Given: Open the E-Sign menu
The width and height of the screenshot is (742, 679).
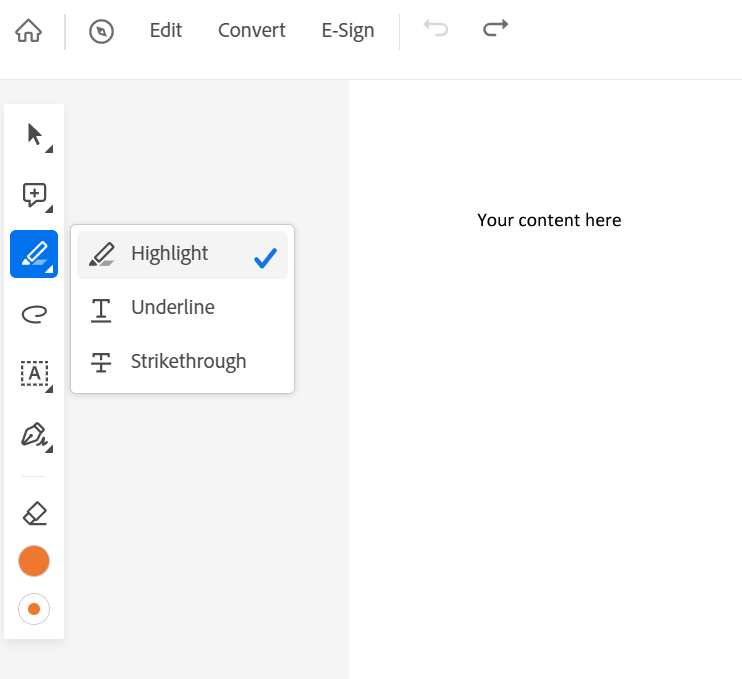Looking at the screenshot, I should point(347,31).
